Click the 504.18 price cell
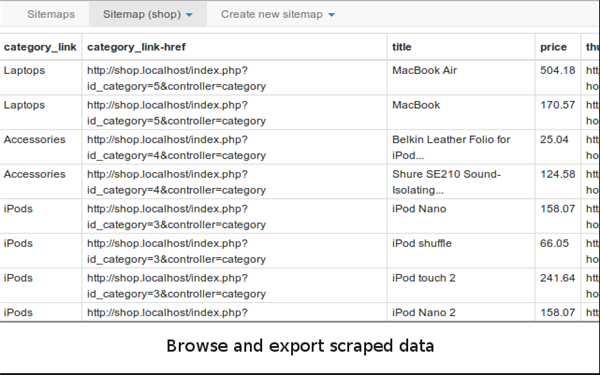The image size is (600, 375). pyautogui.click(x=558, y=78)
